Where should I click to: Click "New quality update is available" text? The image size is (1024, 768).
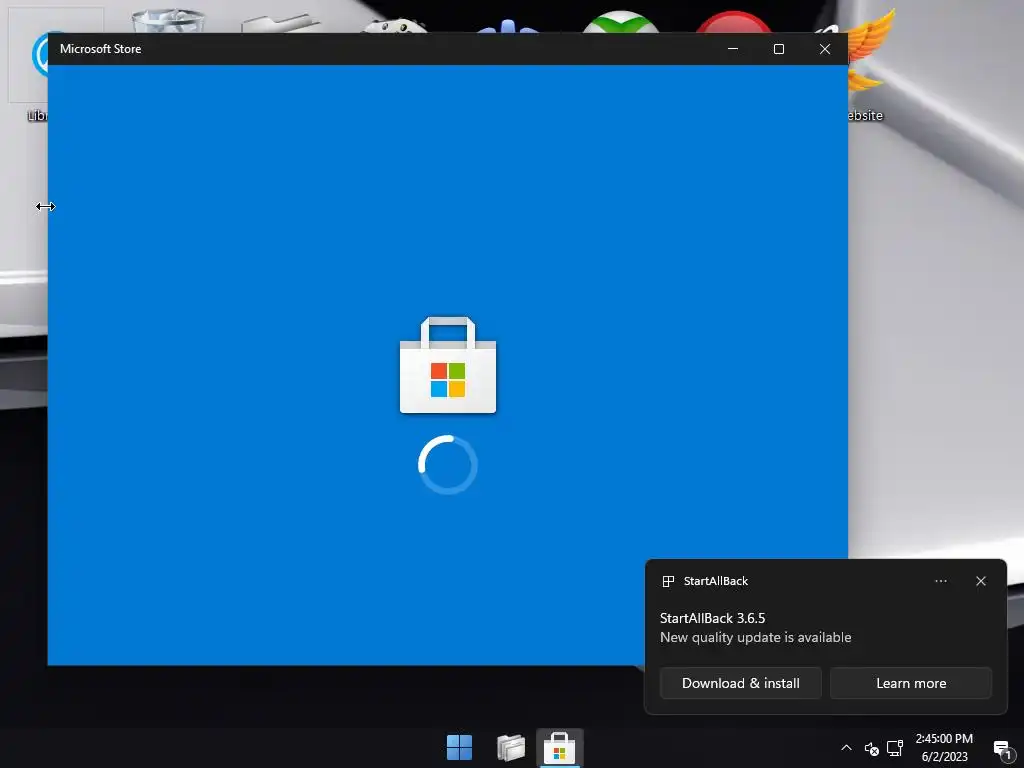[x=756, y=637]
